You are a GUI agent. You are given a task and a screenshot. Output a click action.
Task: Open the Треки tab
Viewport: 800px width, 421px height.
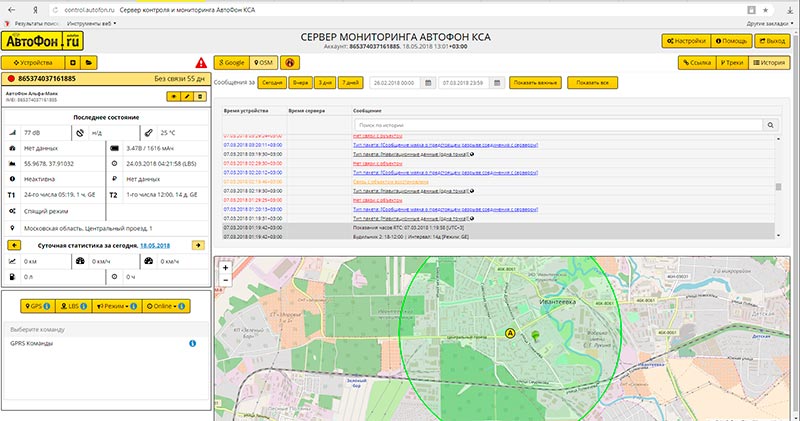[x=732, y=63]
